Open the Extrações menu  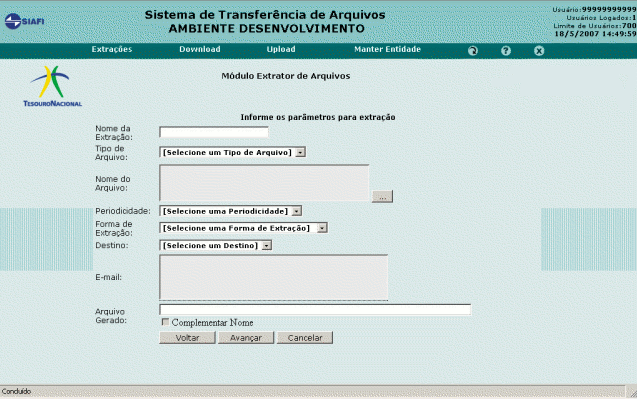(x=112, y=49)
